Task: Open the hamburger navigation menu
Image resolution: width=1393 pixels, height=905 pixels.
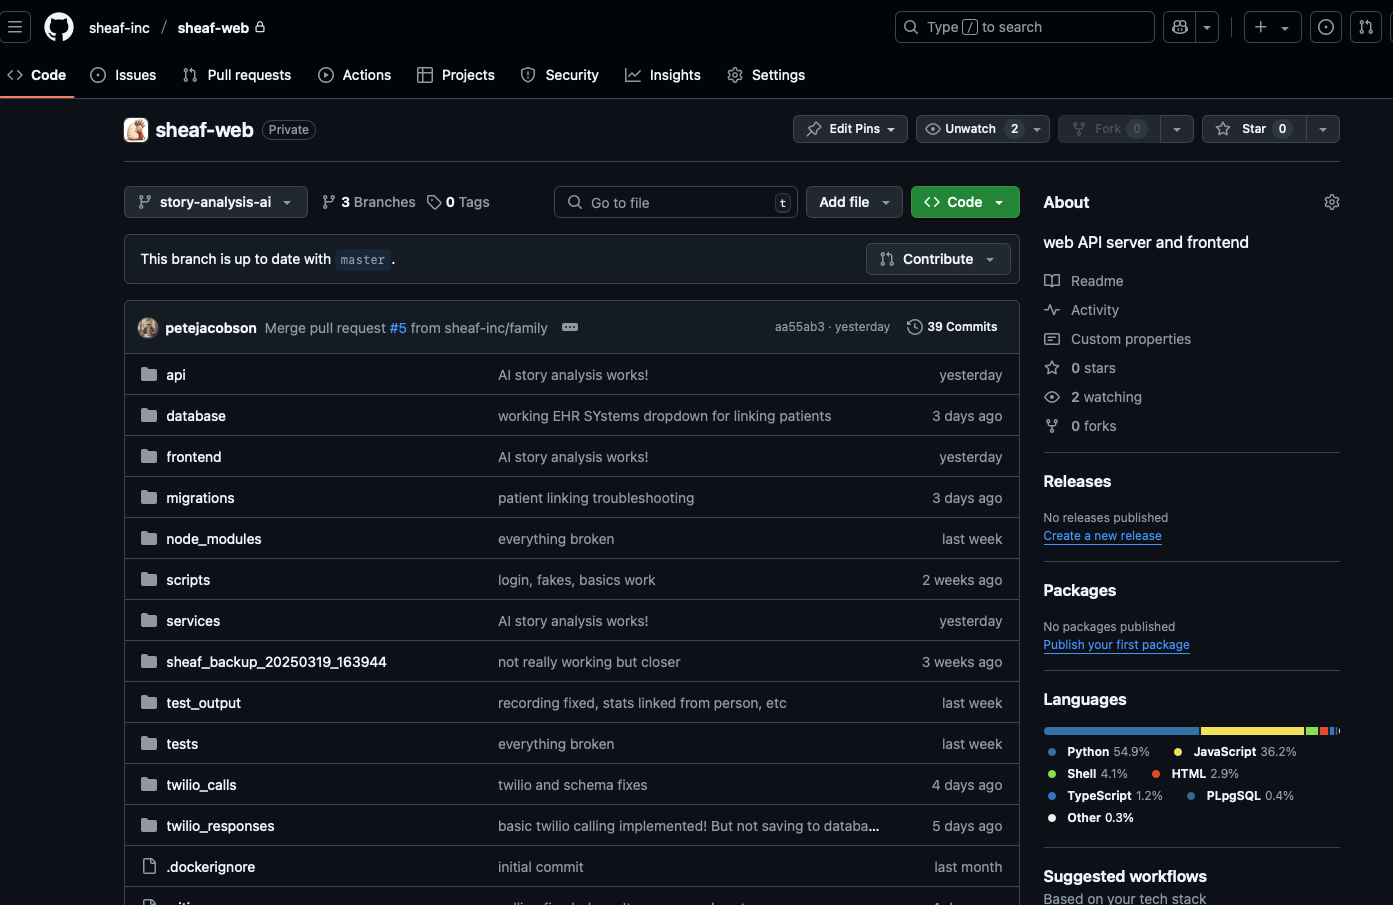Action: coord(15,27)
